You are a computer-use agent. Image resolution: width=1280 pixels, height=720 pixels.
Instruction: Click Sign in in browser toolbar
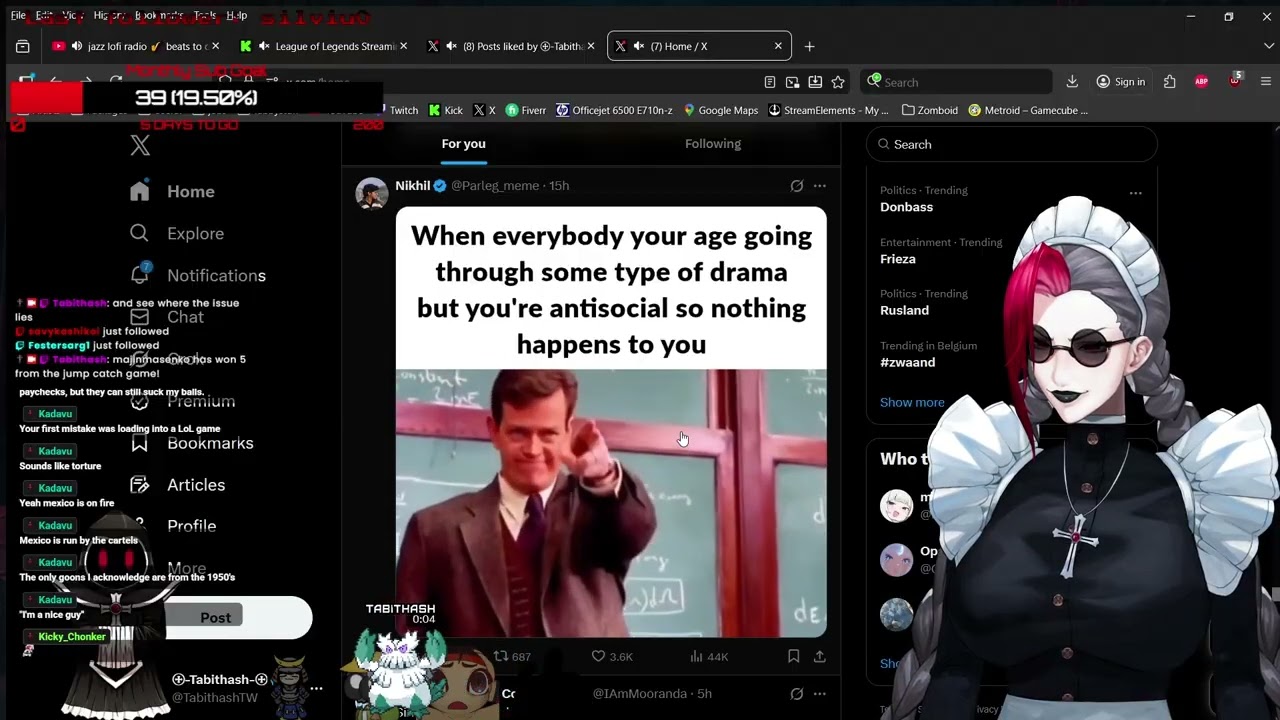[x=1121, y=82]
